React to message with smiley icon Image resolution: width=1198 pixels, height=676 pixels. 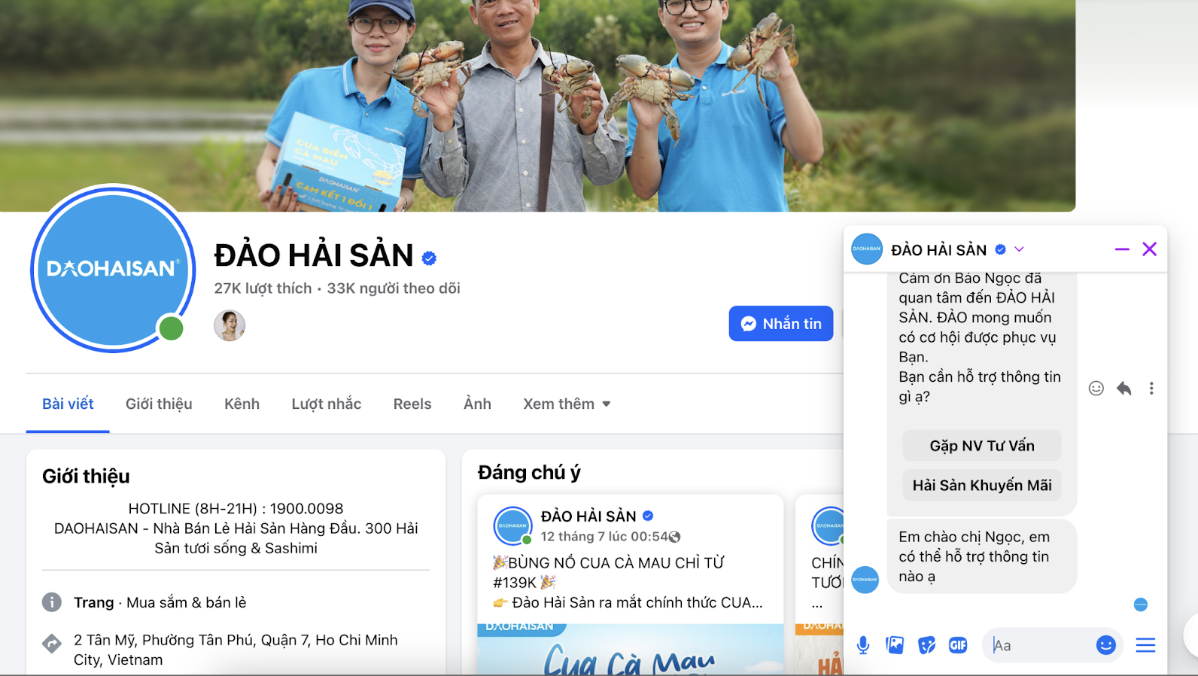pos(1096,388)
